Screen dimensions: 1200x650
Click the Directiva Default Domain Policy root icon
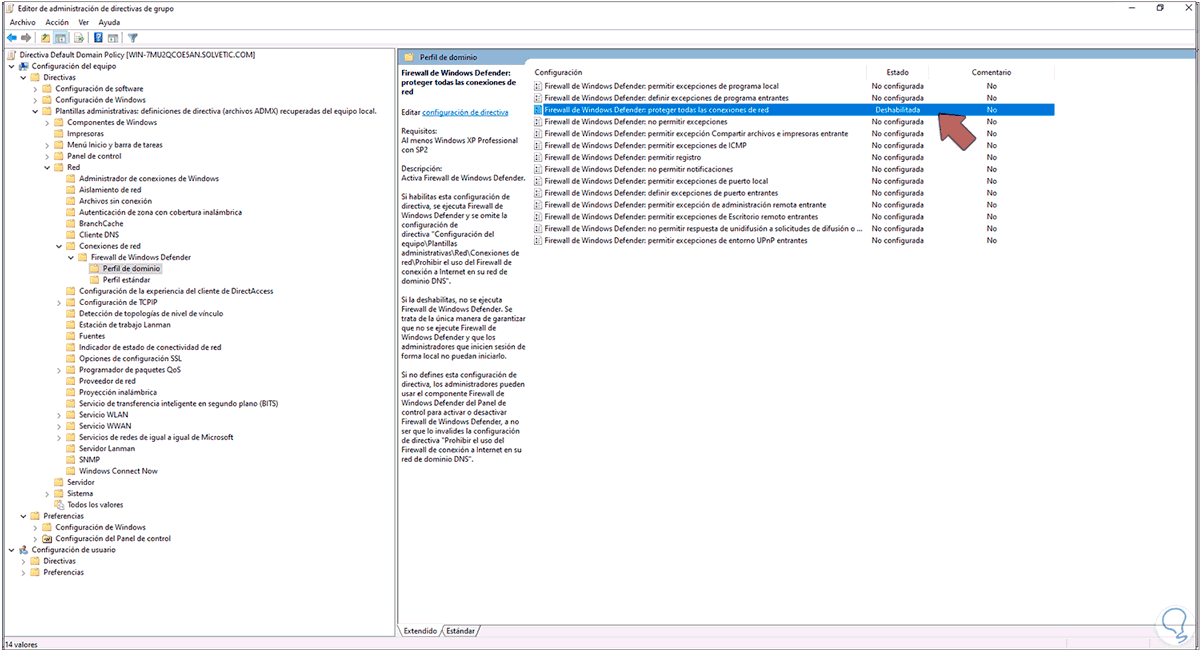tap(13, 54)
